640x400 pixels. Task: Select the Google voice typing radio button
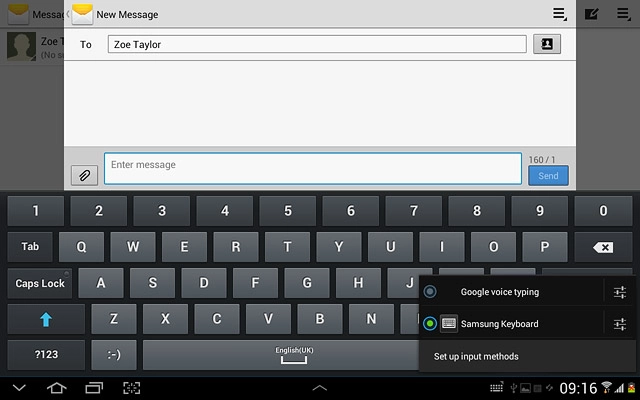pos(430,292)
